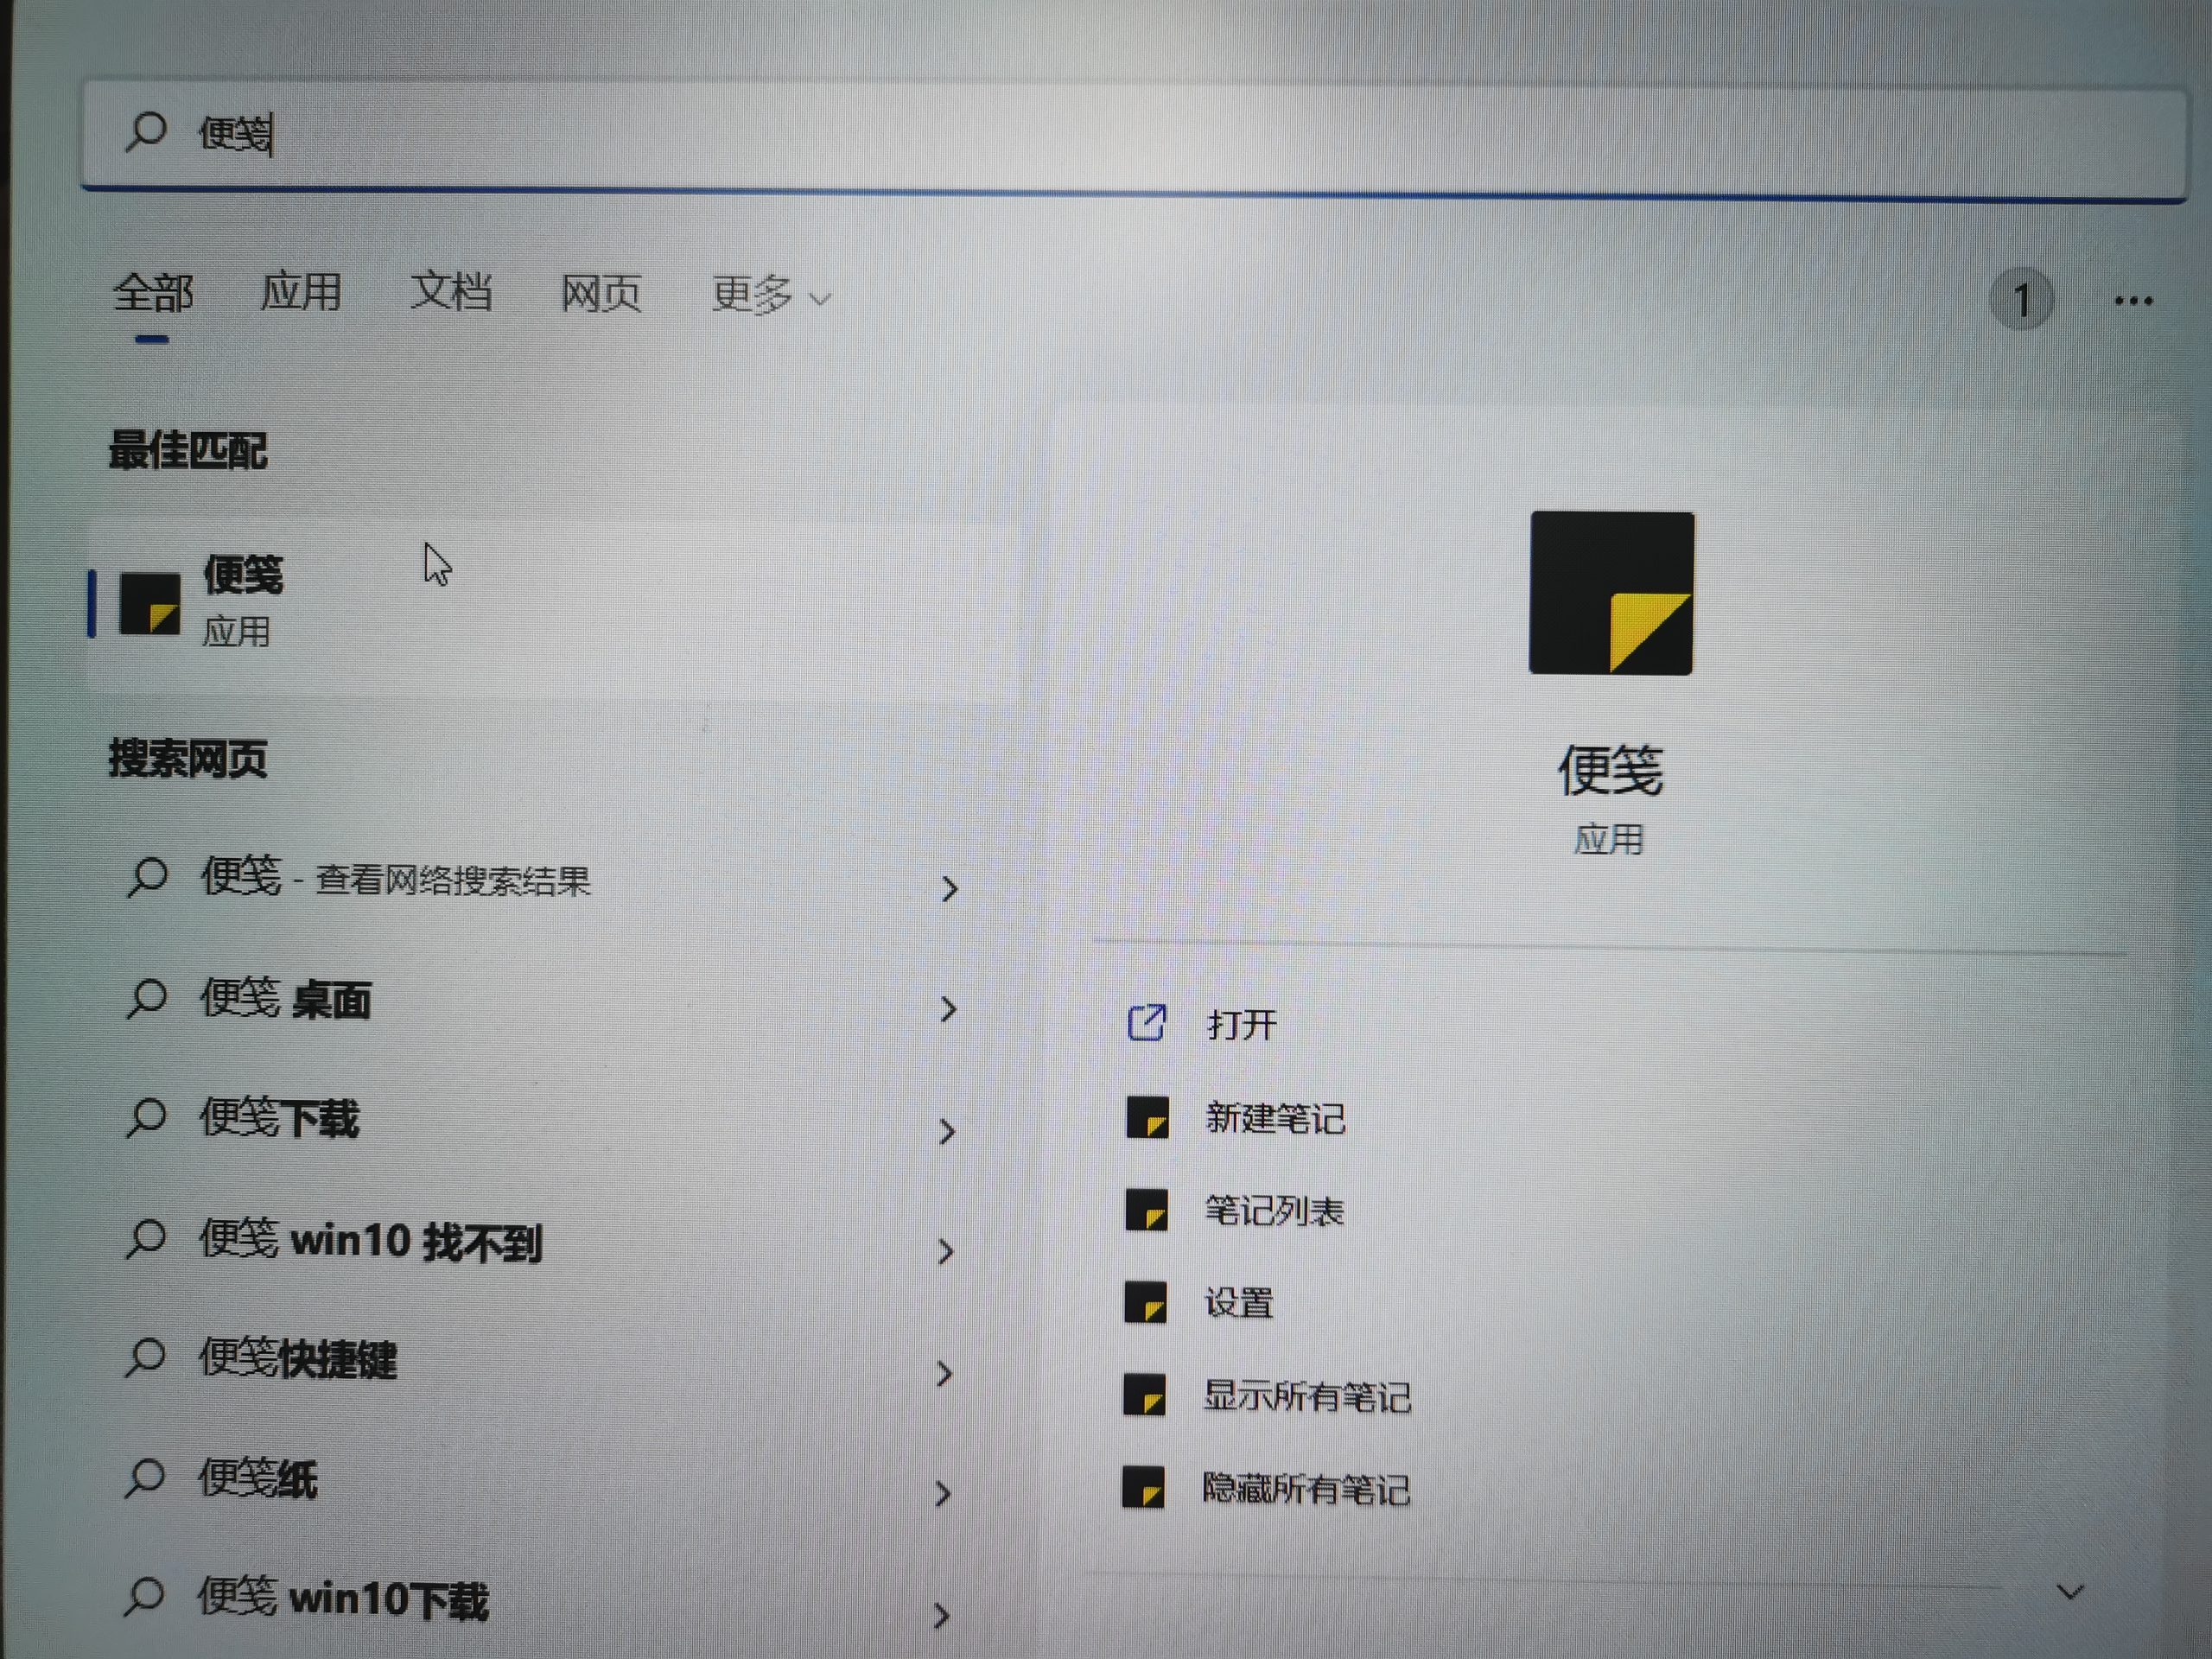This screenshot has height=1659, width=2212.
Task: Choose 显示所有笔记 action
Action: [x=1307, y=1396]
